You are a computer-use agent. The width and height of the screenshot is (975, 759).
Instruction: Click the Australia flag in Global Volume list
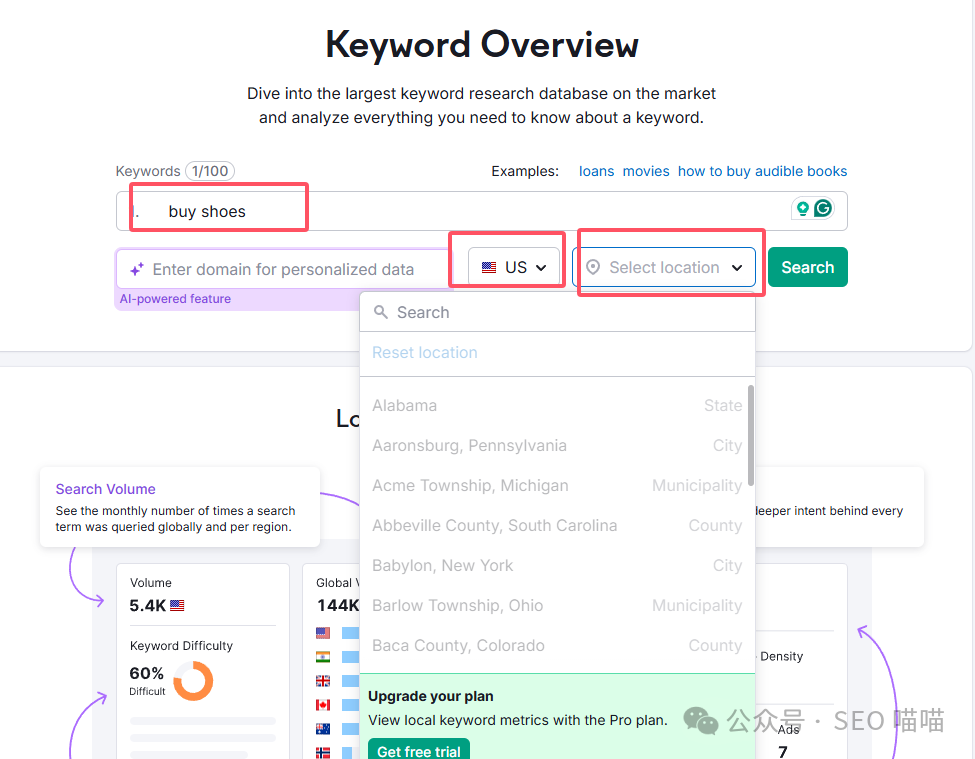tap(323, 729)
